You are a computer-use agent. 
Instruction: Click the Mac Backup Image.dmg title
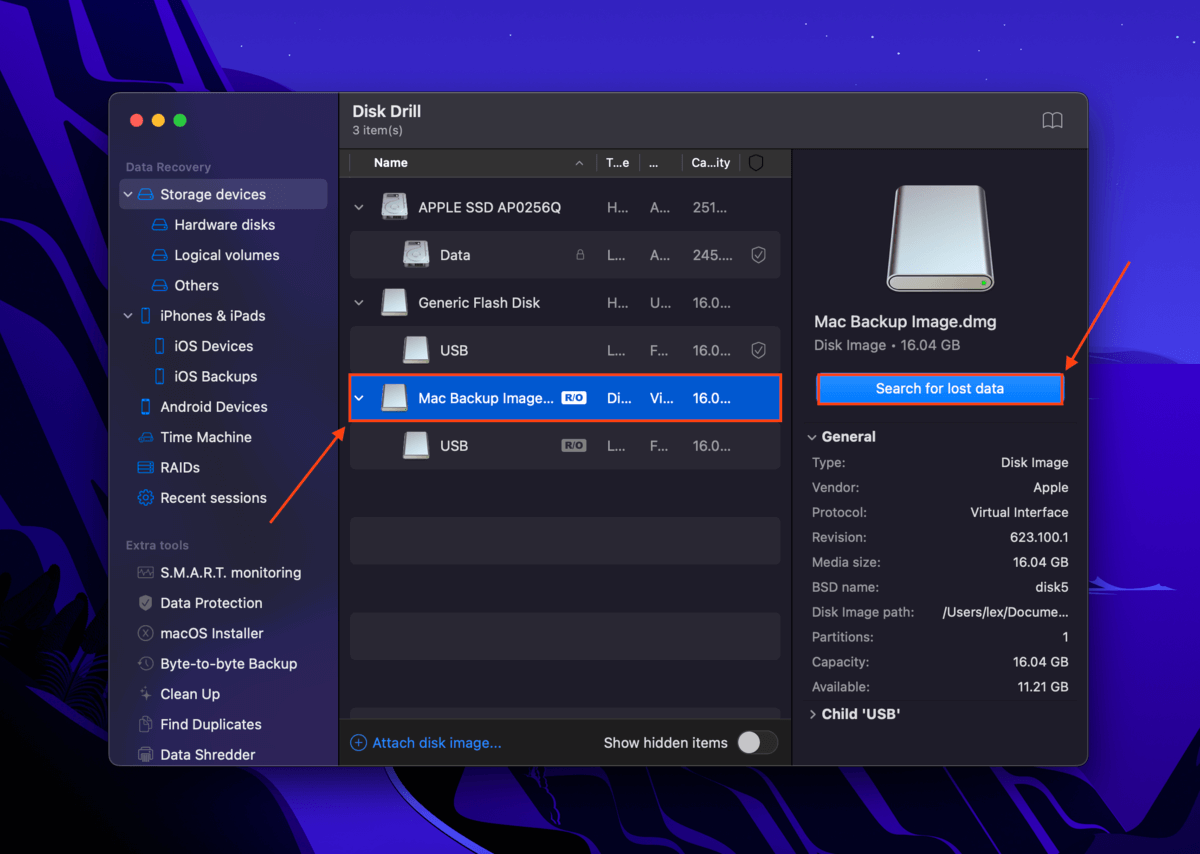click(905, 322)
